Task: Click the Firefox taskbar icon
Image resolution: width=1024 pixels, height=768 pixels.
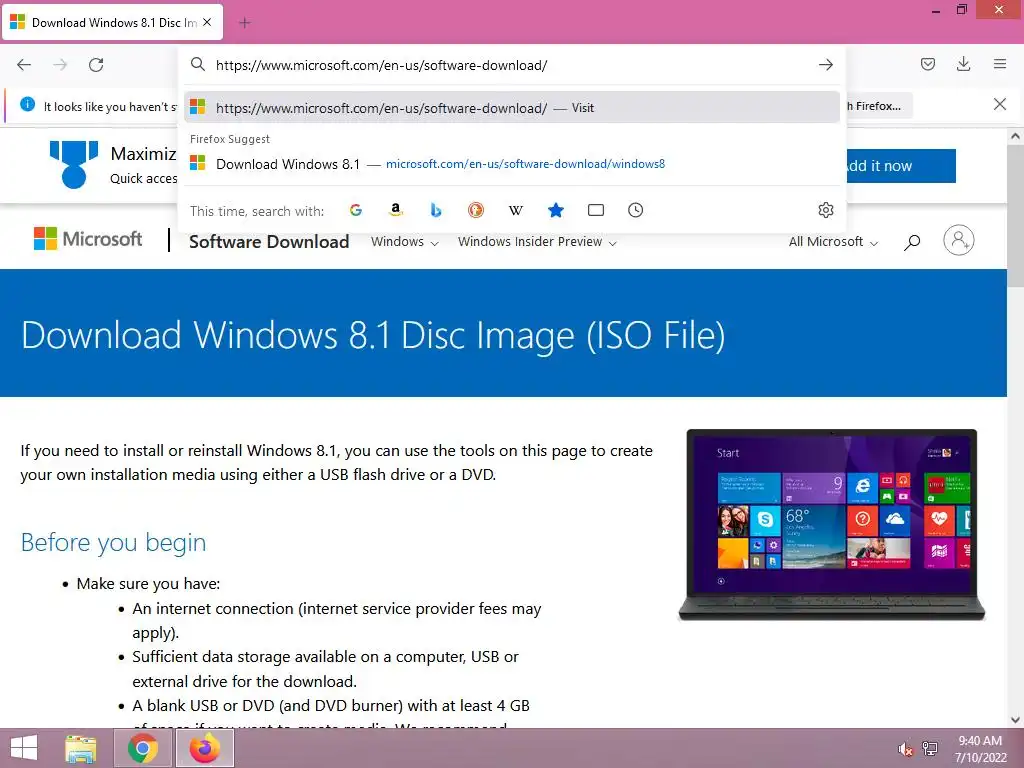Action: [205, 748]
